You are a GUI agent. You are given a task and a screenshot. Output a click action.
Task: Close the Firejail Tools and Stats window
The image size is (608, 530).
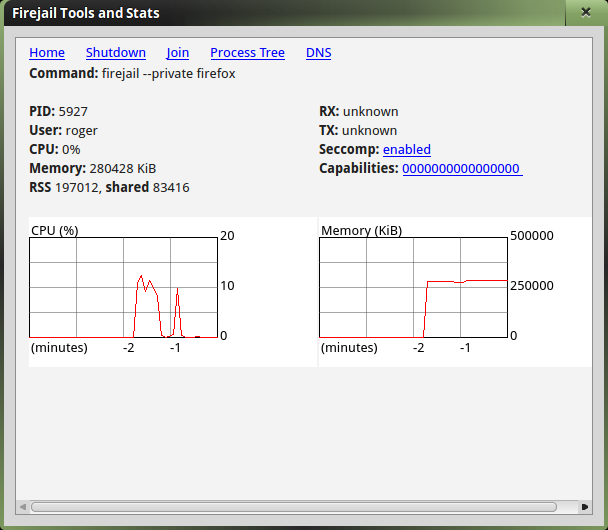pos(585,13)
